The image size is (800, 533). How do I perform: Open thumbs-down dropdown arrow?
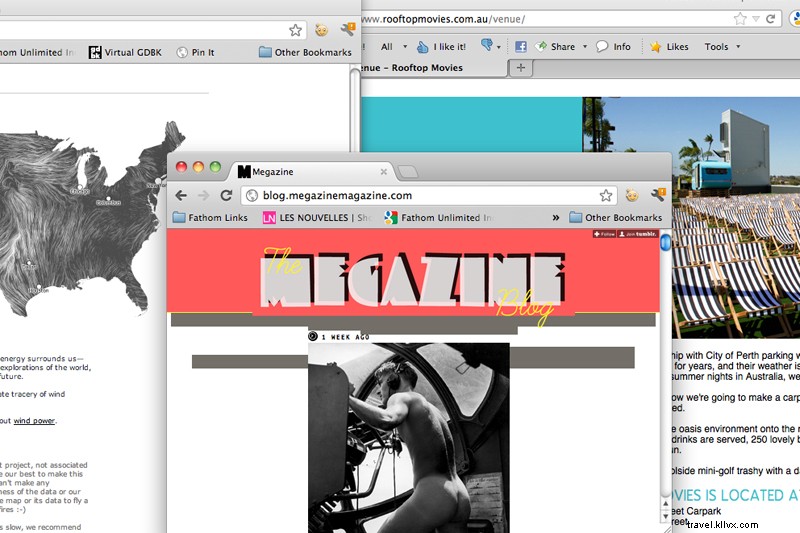[x=498, y=46]
